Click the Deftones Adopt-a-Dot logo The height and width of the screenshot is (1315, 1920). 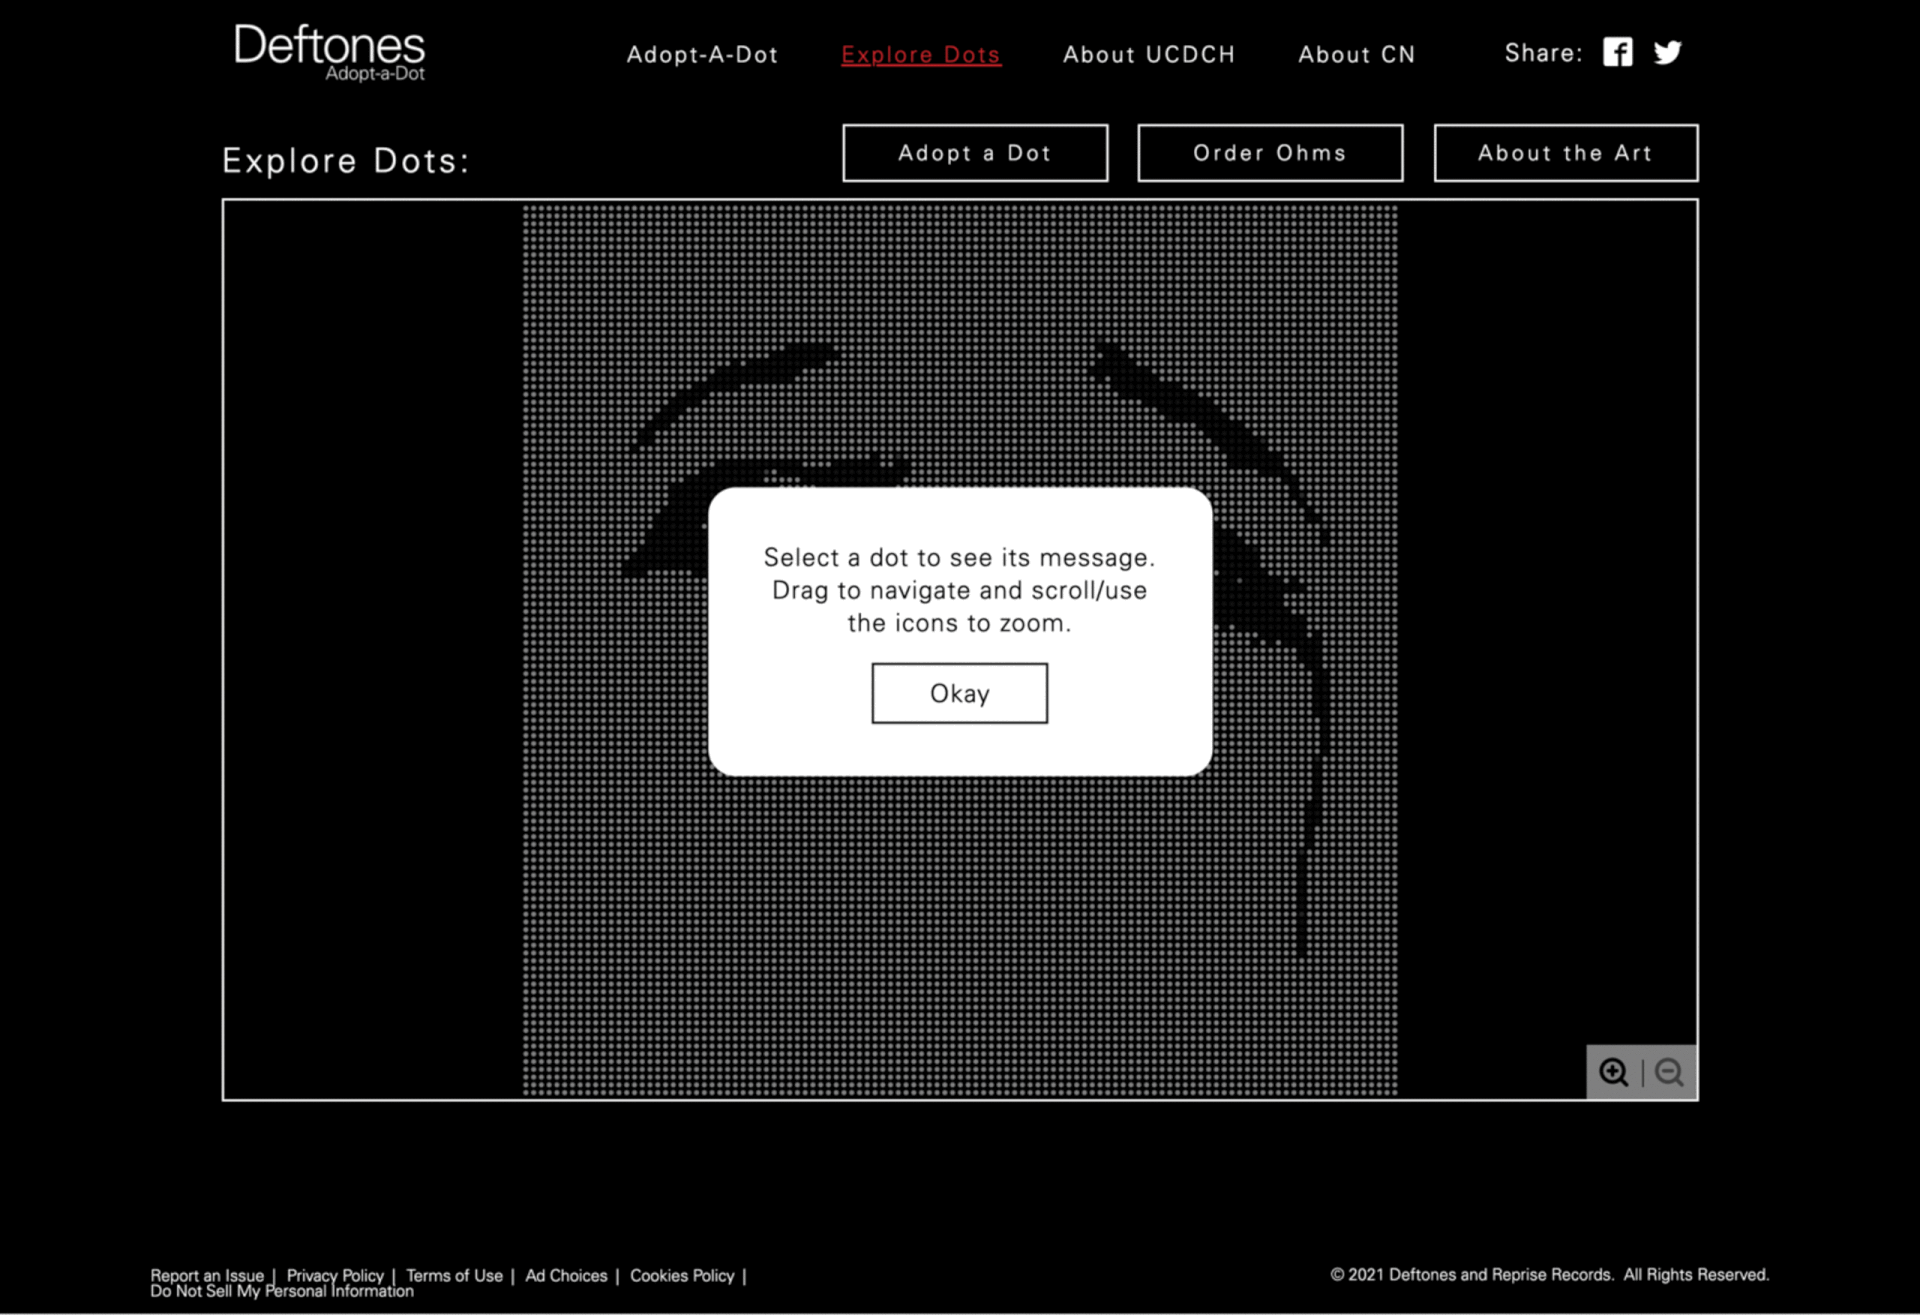coord(329,52)
